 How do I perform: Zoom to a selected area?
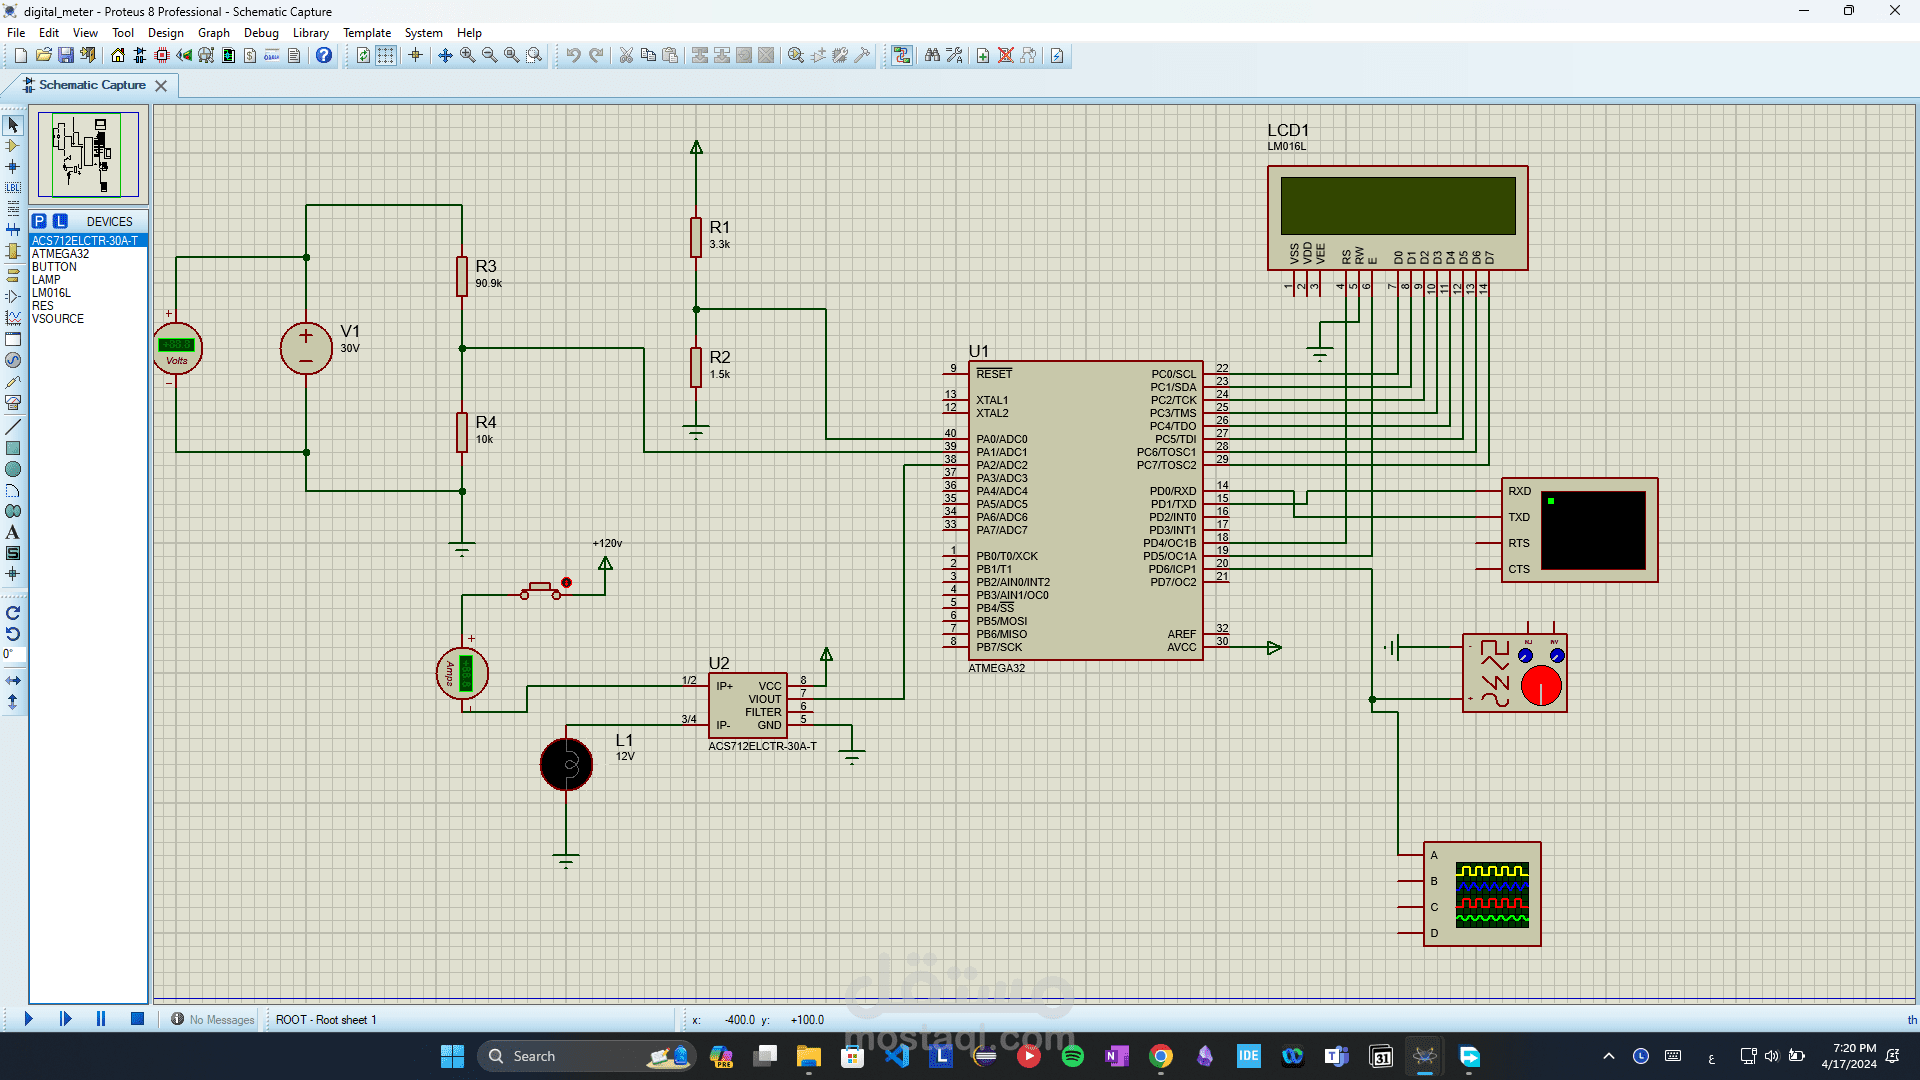tap(534, 55)
